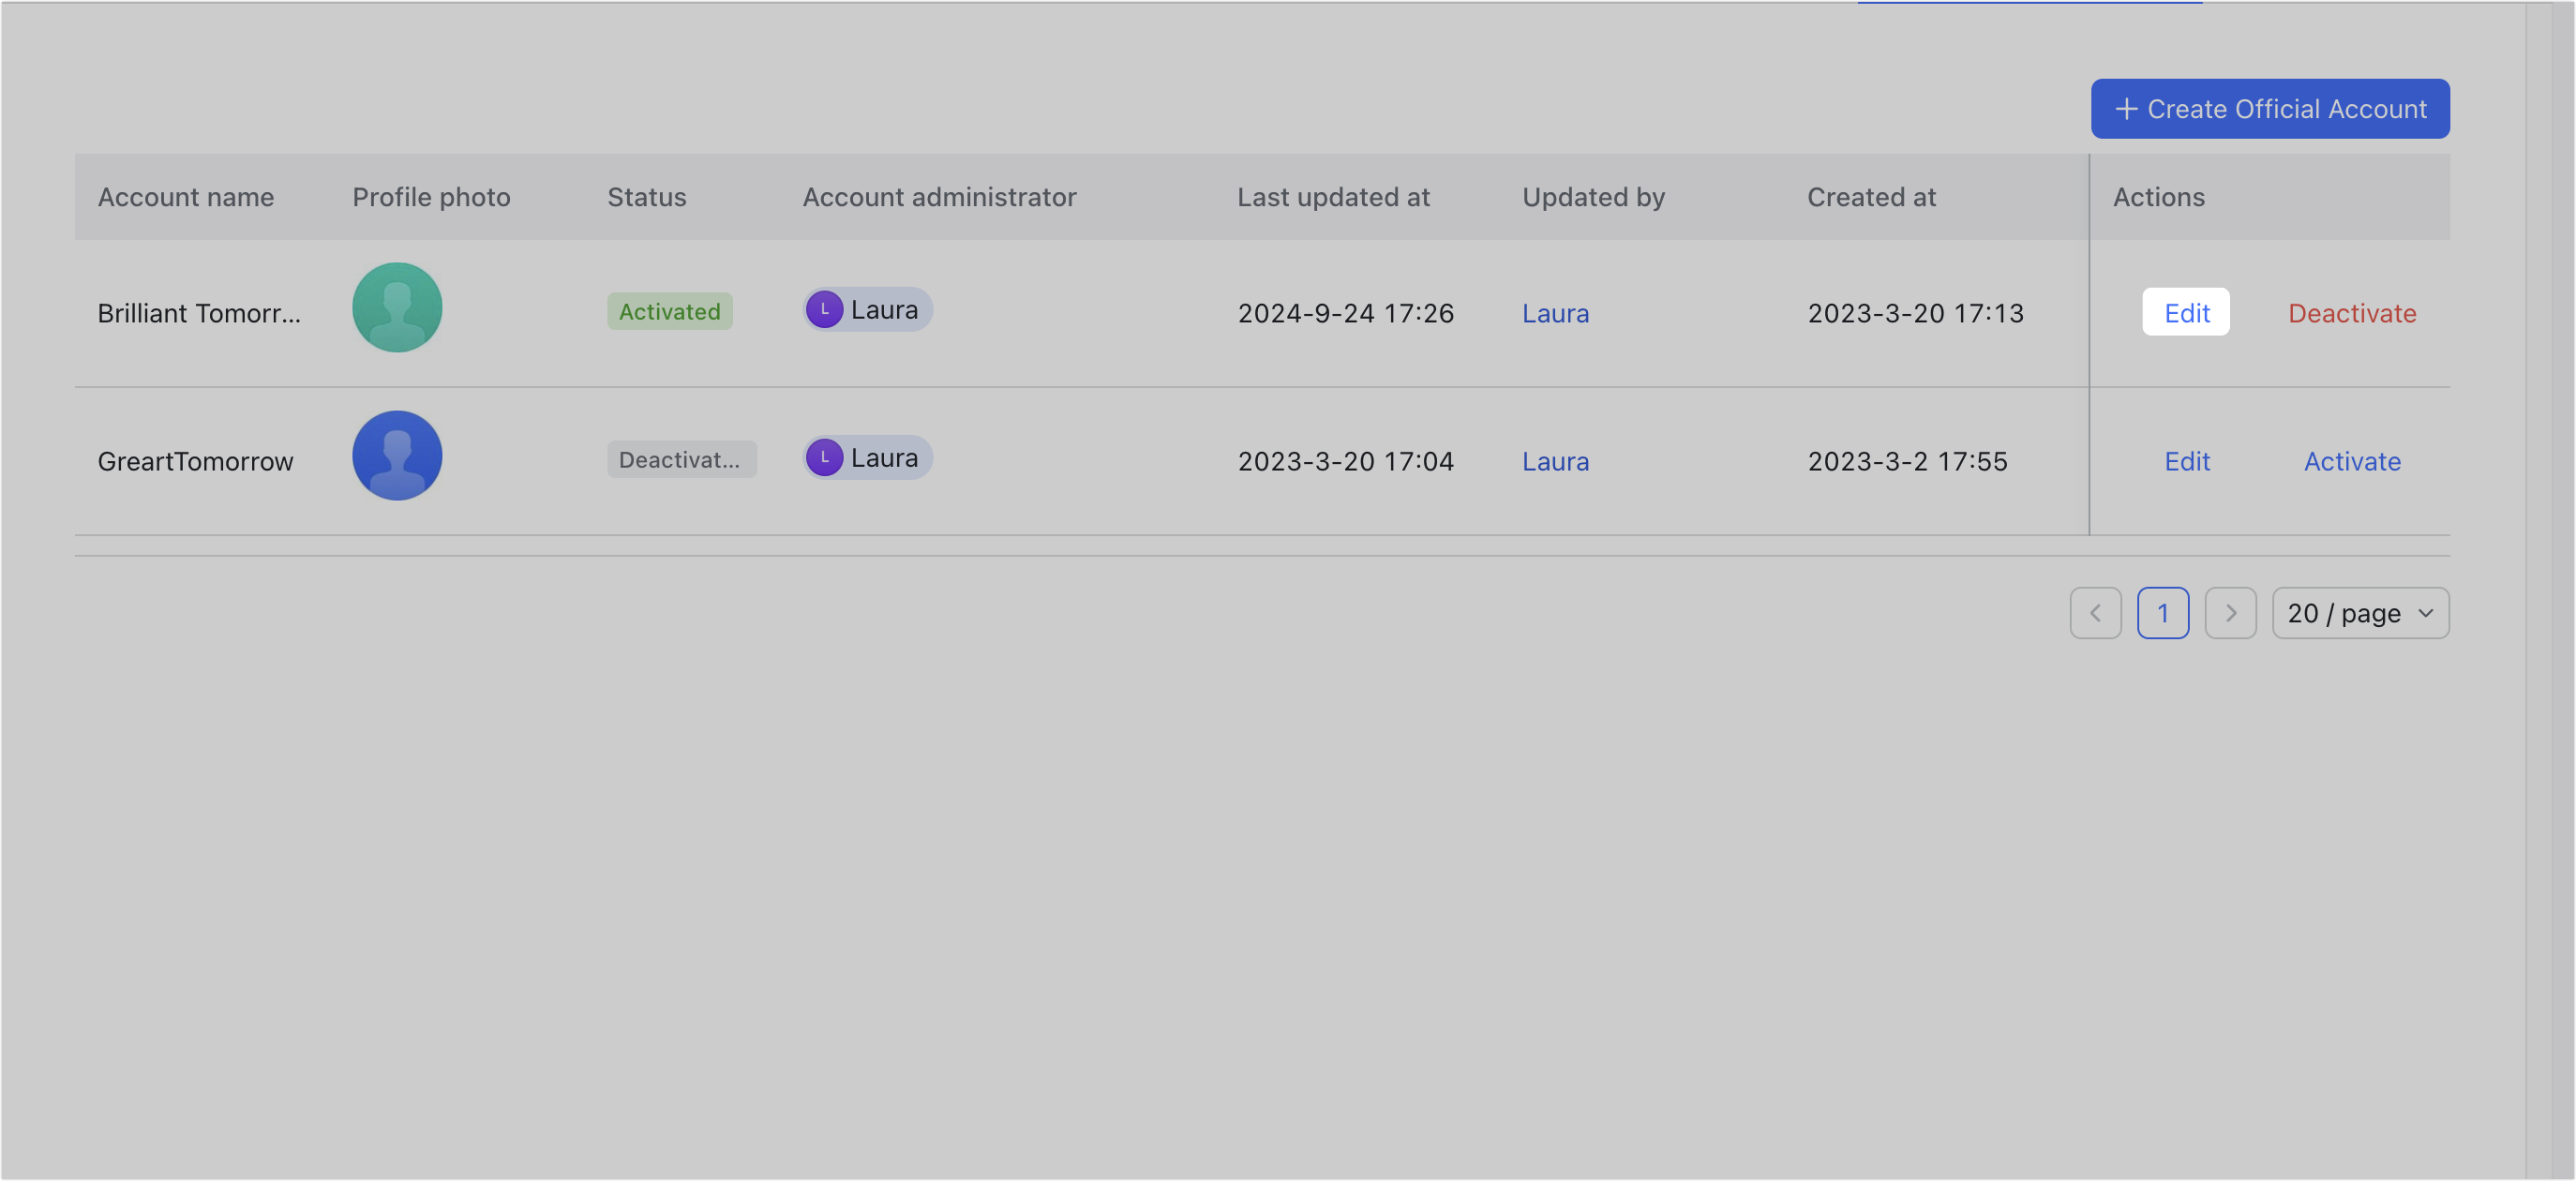Click the next page chevron arrow
2576x1181 pixels.
click(x=2231, y=613)
